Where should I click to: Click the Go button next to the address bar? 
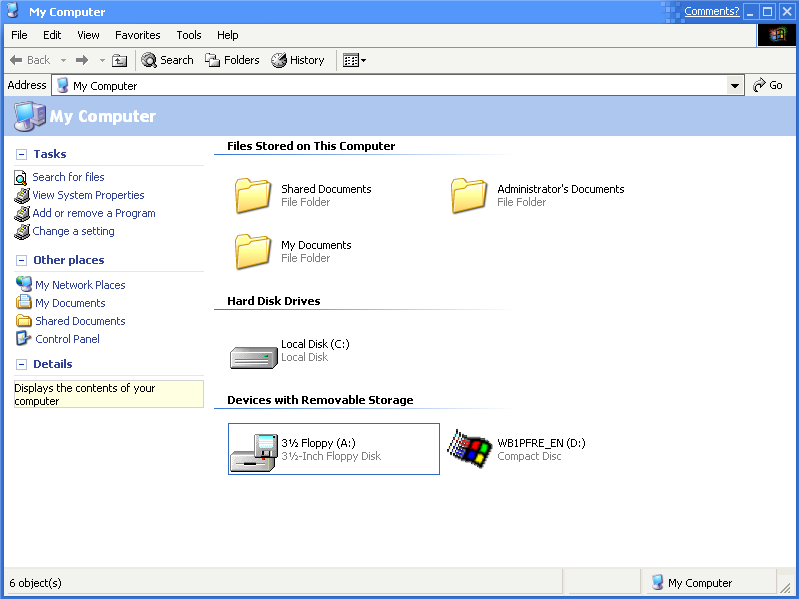(x=768, y=86)
